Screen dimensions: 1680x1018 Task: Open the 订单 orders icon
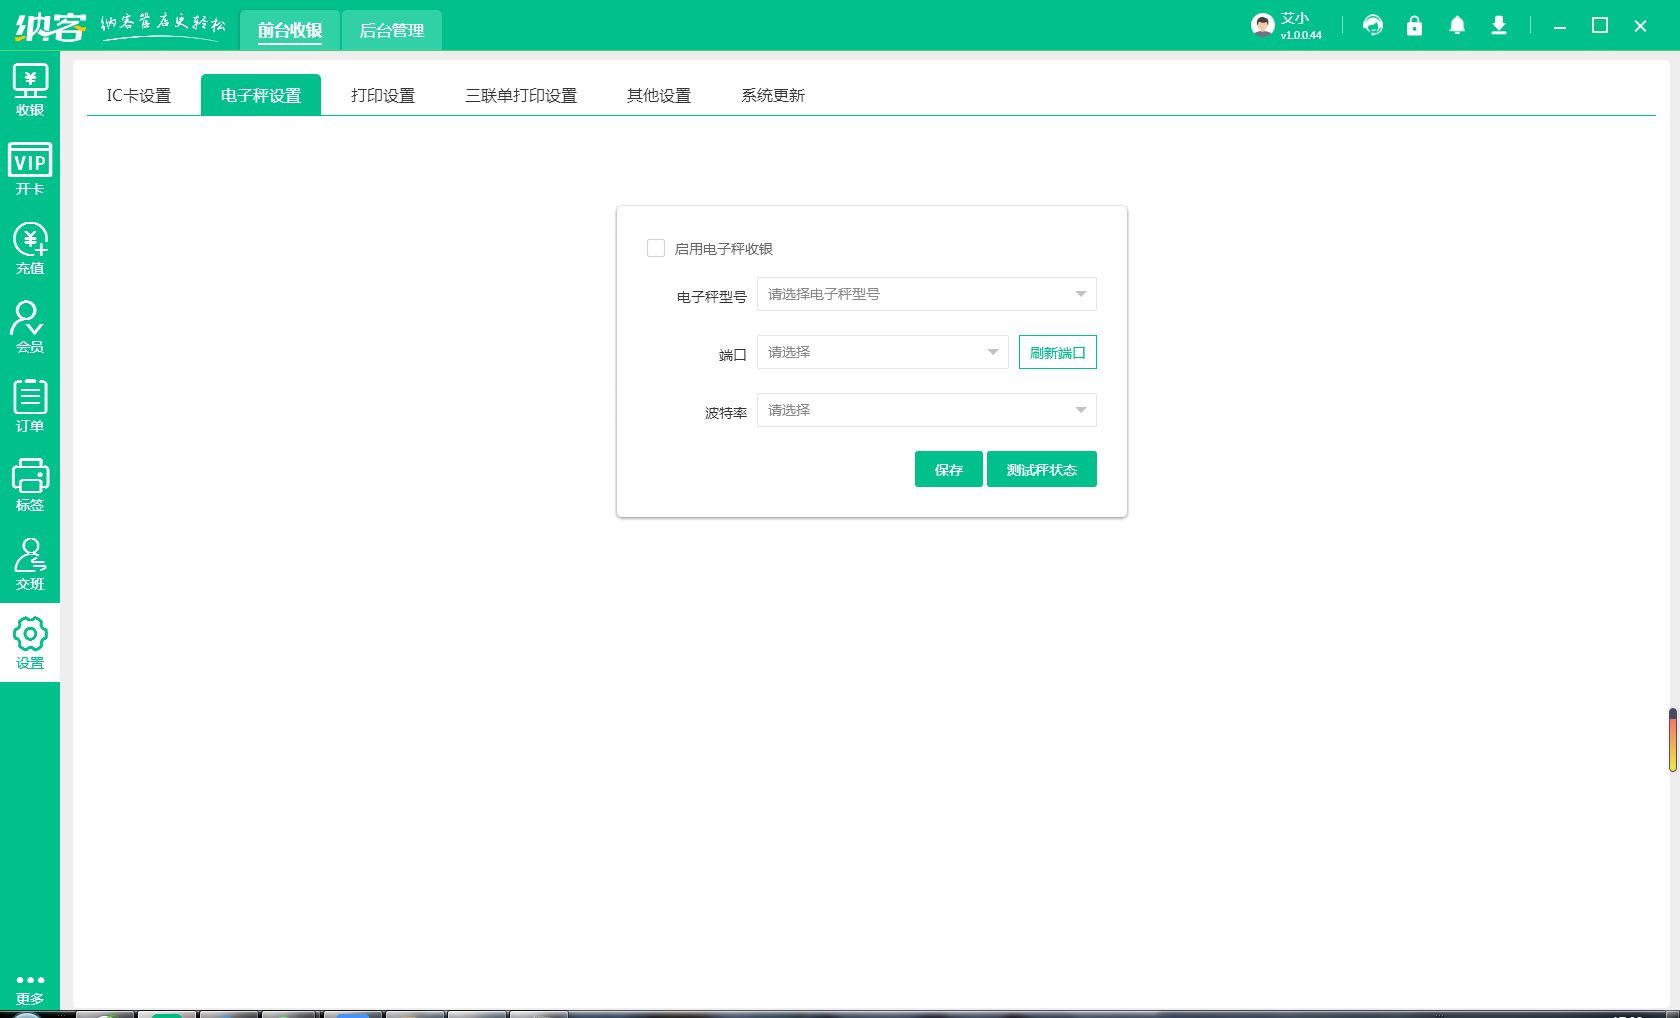30,406
